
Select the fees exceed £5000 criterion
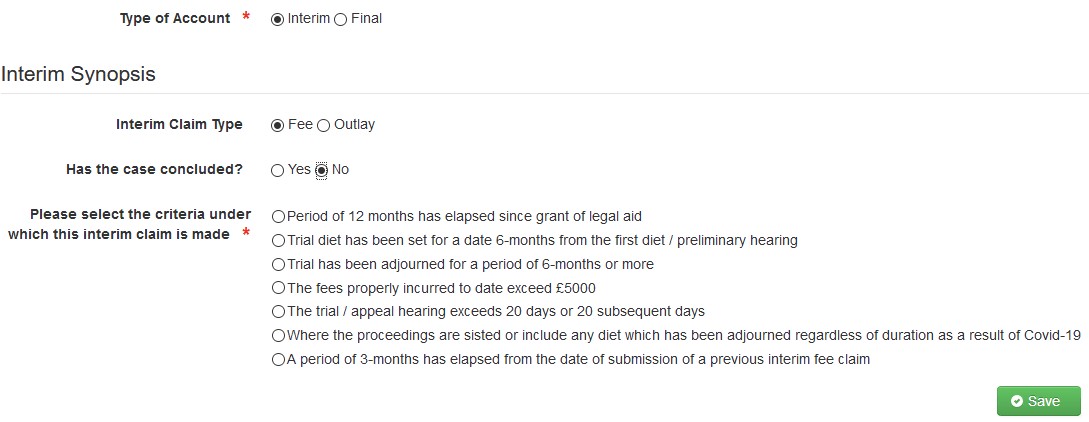[278, 288]
